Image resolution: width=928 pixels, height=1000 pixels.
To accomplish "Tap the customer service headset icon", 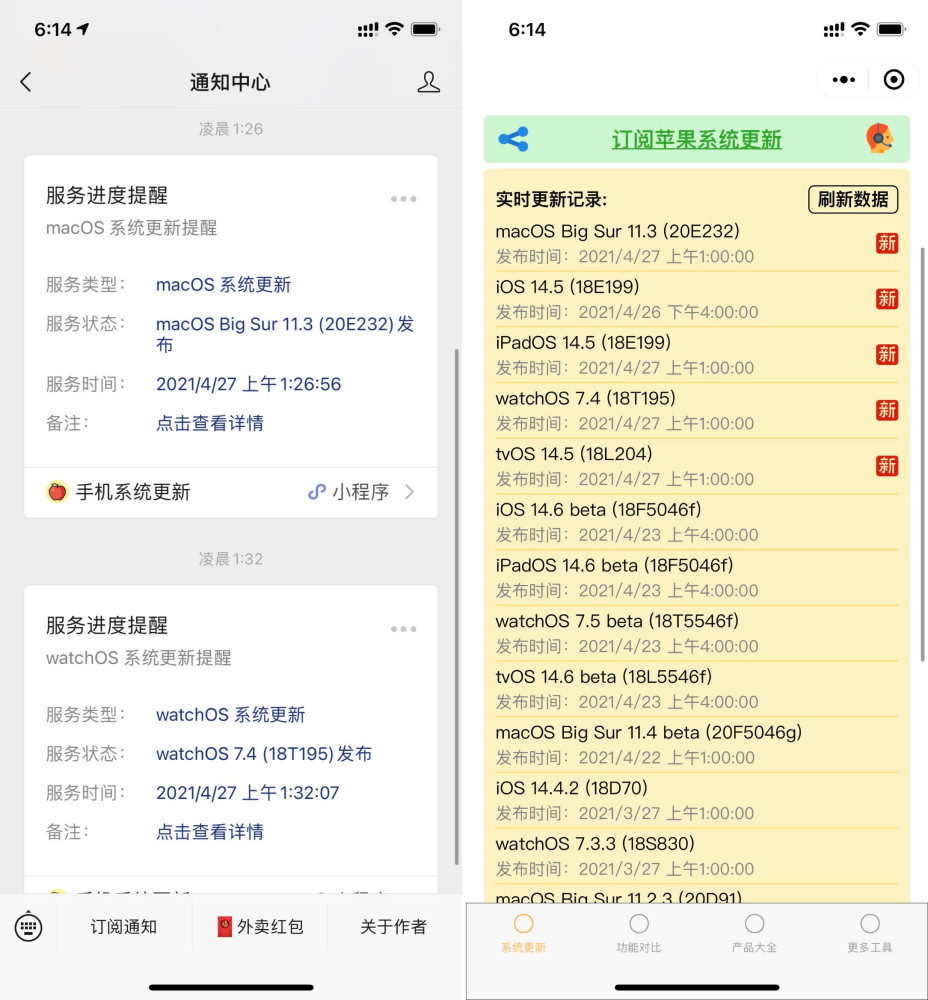I will (880, 138).
